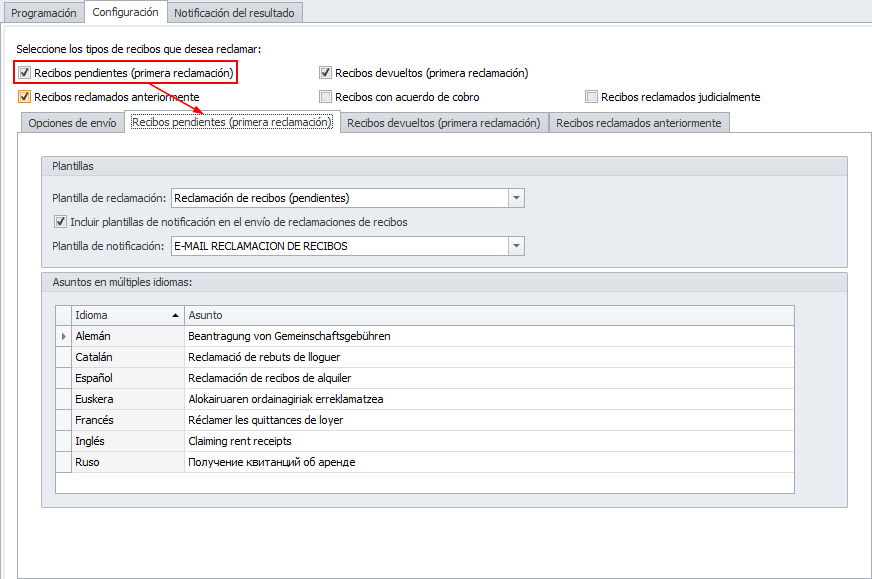The image size is (872, 579).
Task: Sort by the Idioma column header
Action: (x=128, y=315)
